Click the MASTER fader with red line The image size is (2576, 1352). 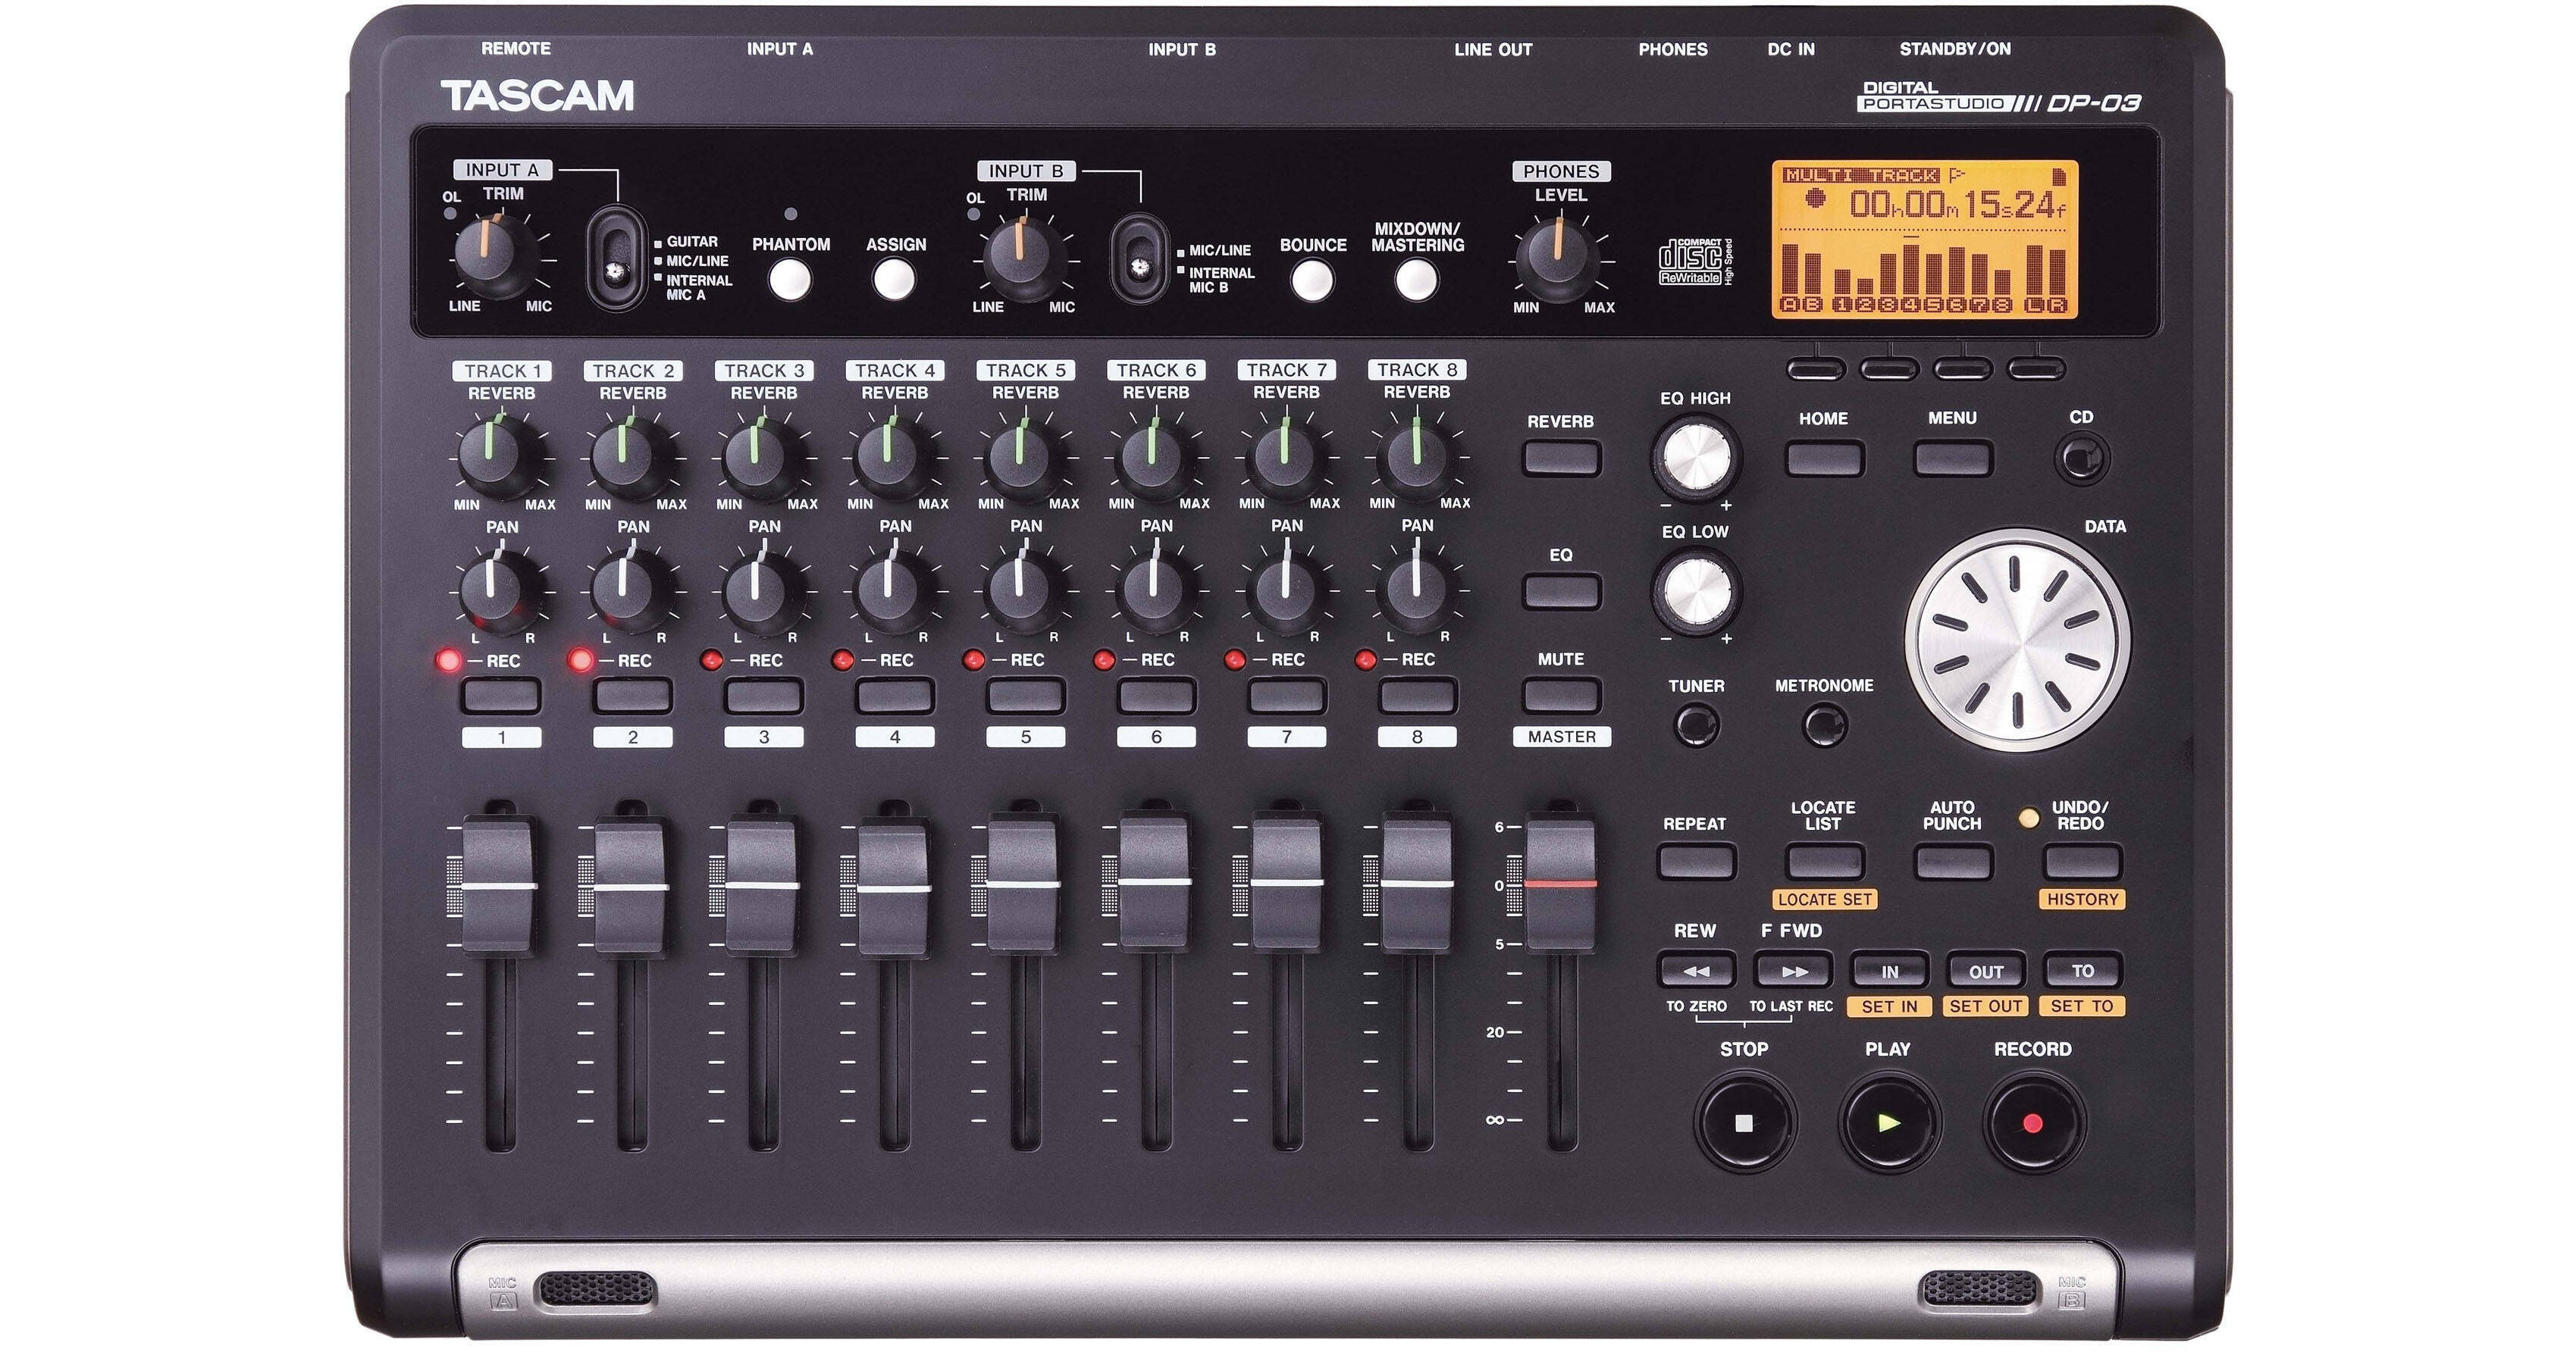click(1560, 884)
